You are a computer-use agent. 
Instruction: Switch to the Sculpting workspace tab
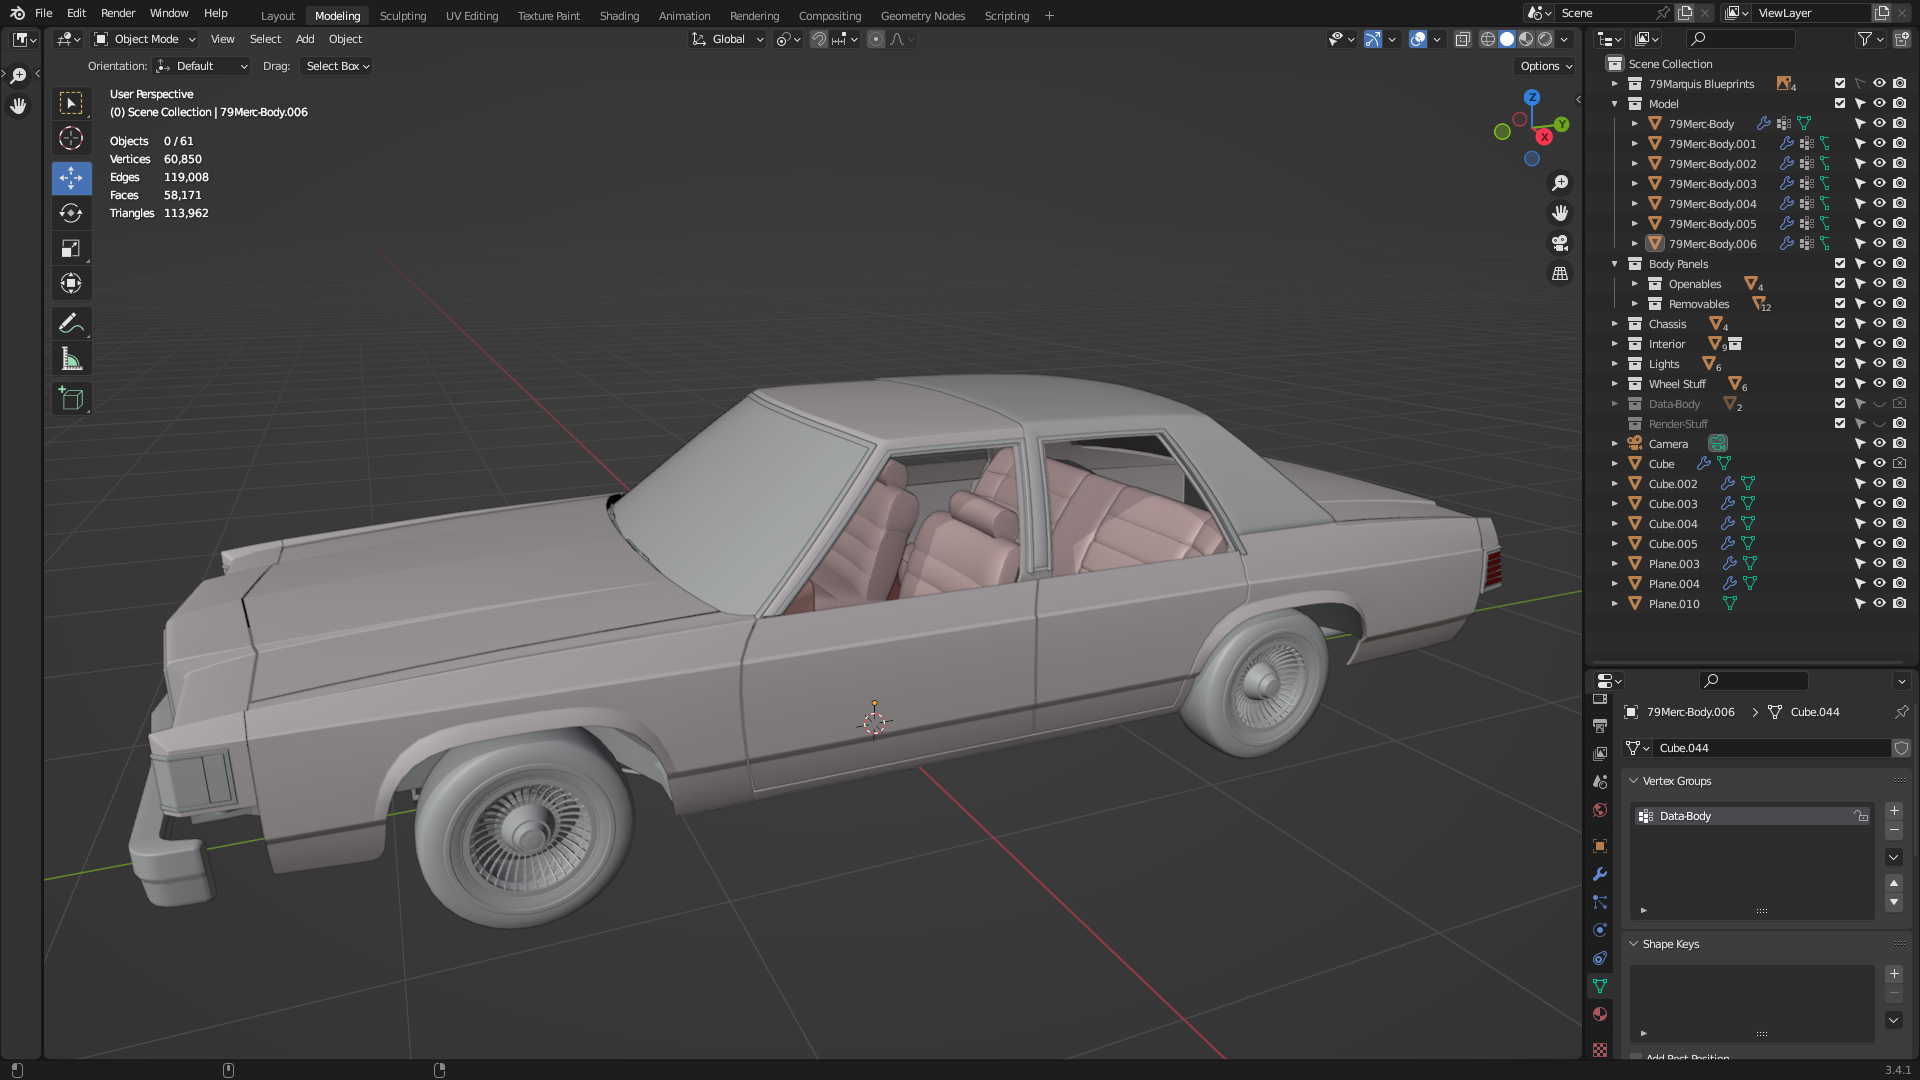[402, 16]
